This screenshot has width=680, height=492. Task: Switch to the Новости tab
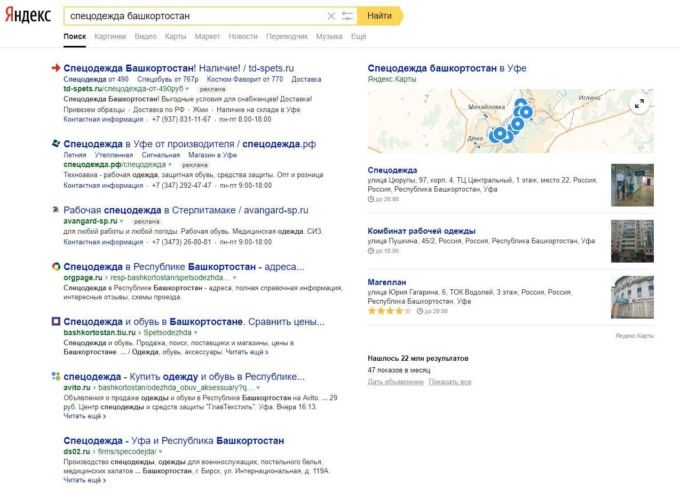243,36
